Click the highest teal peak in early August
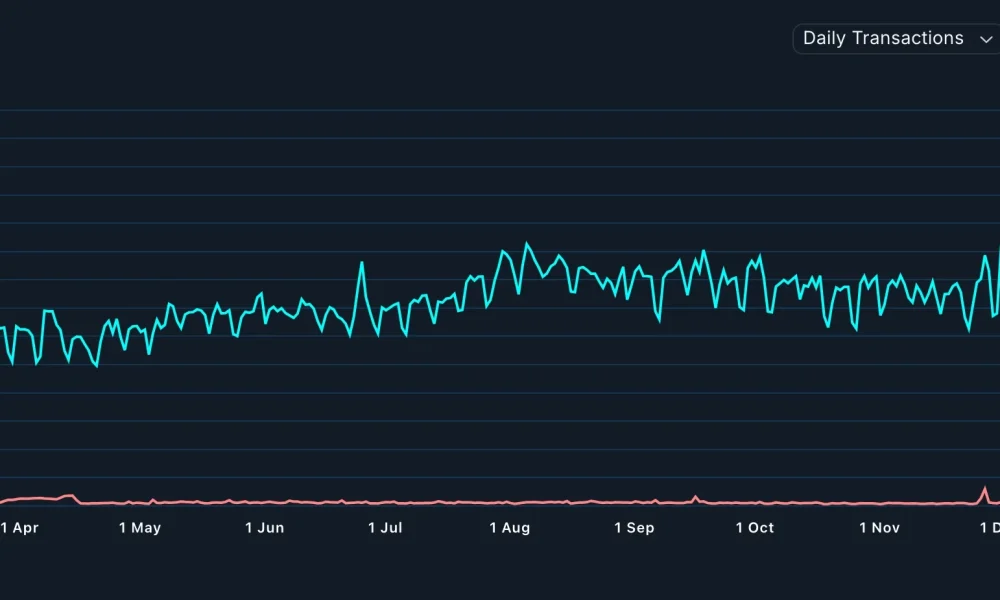The width and height of the screenshot is (1000, 600). [527, 240]
